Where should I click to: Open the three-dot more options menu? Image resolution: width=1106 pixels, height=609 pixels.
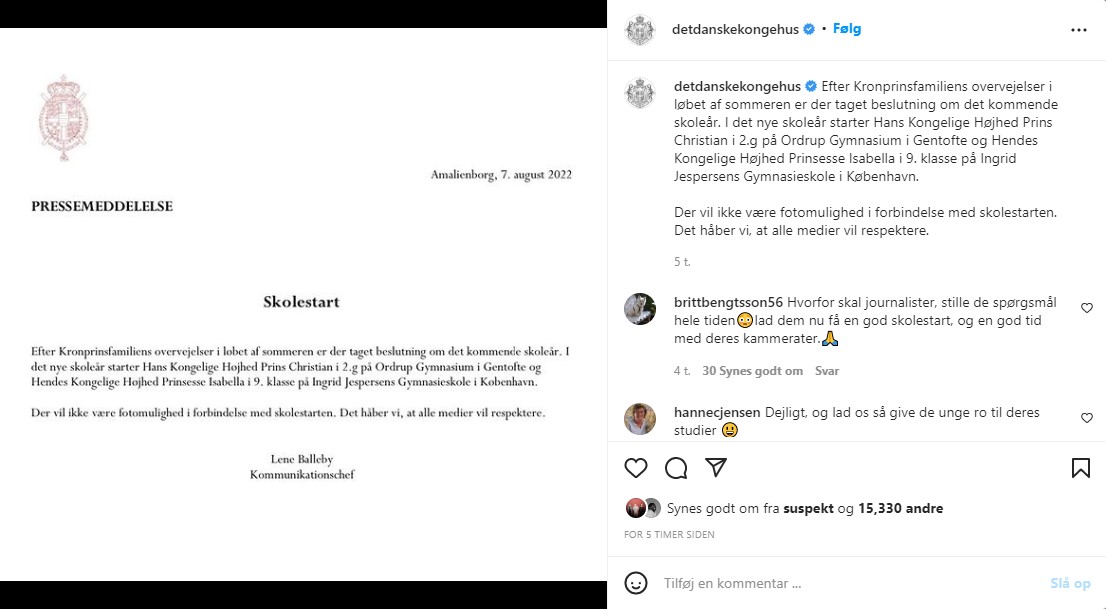1078,30
